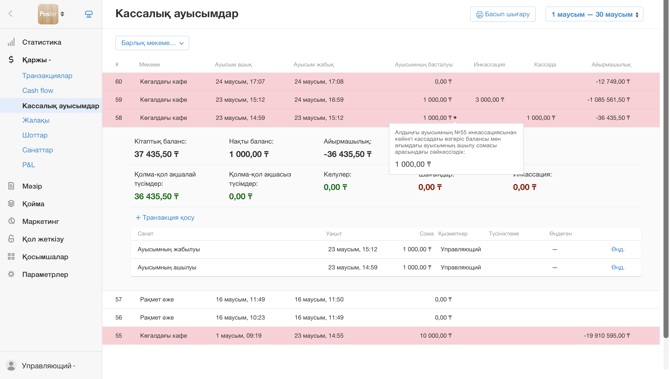Screen dimensions: 670x379
Task: Open the Барлық мекеме filter dropdown
Action: click(152, 43)
